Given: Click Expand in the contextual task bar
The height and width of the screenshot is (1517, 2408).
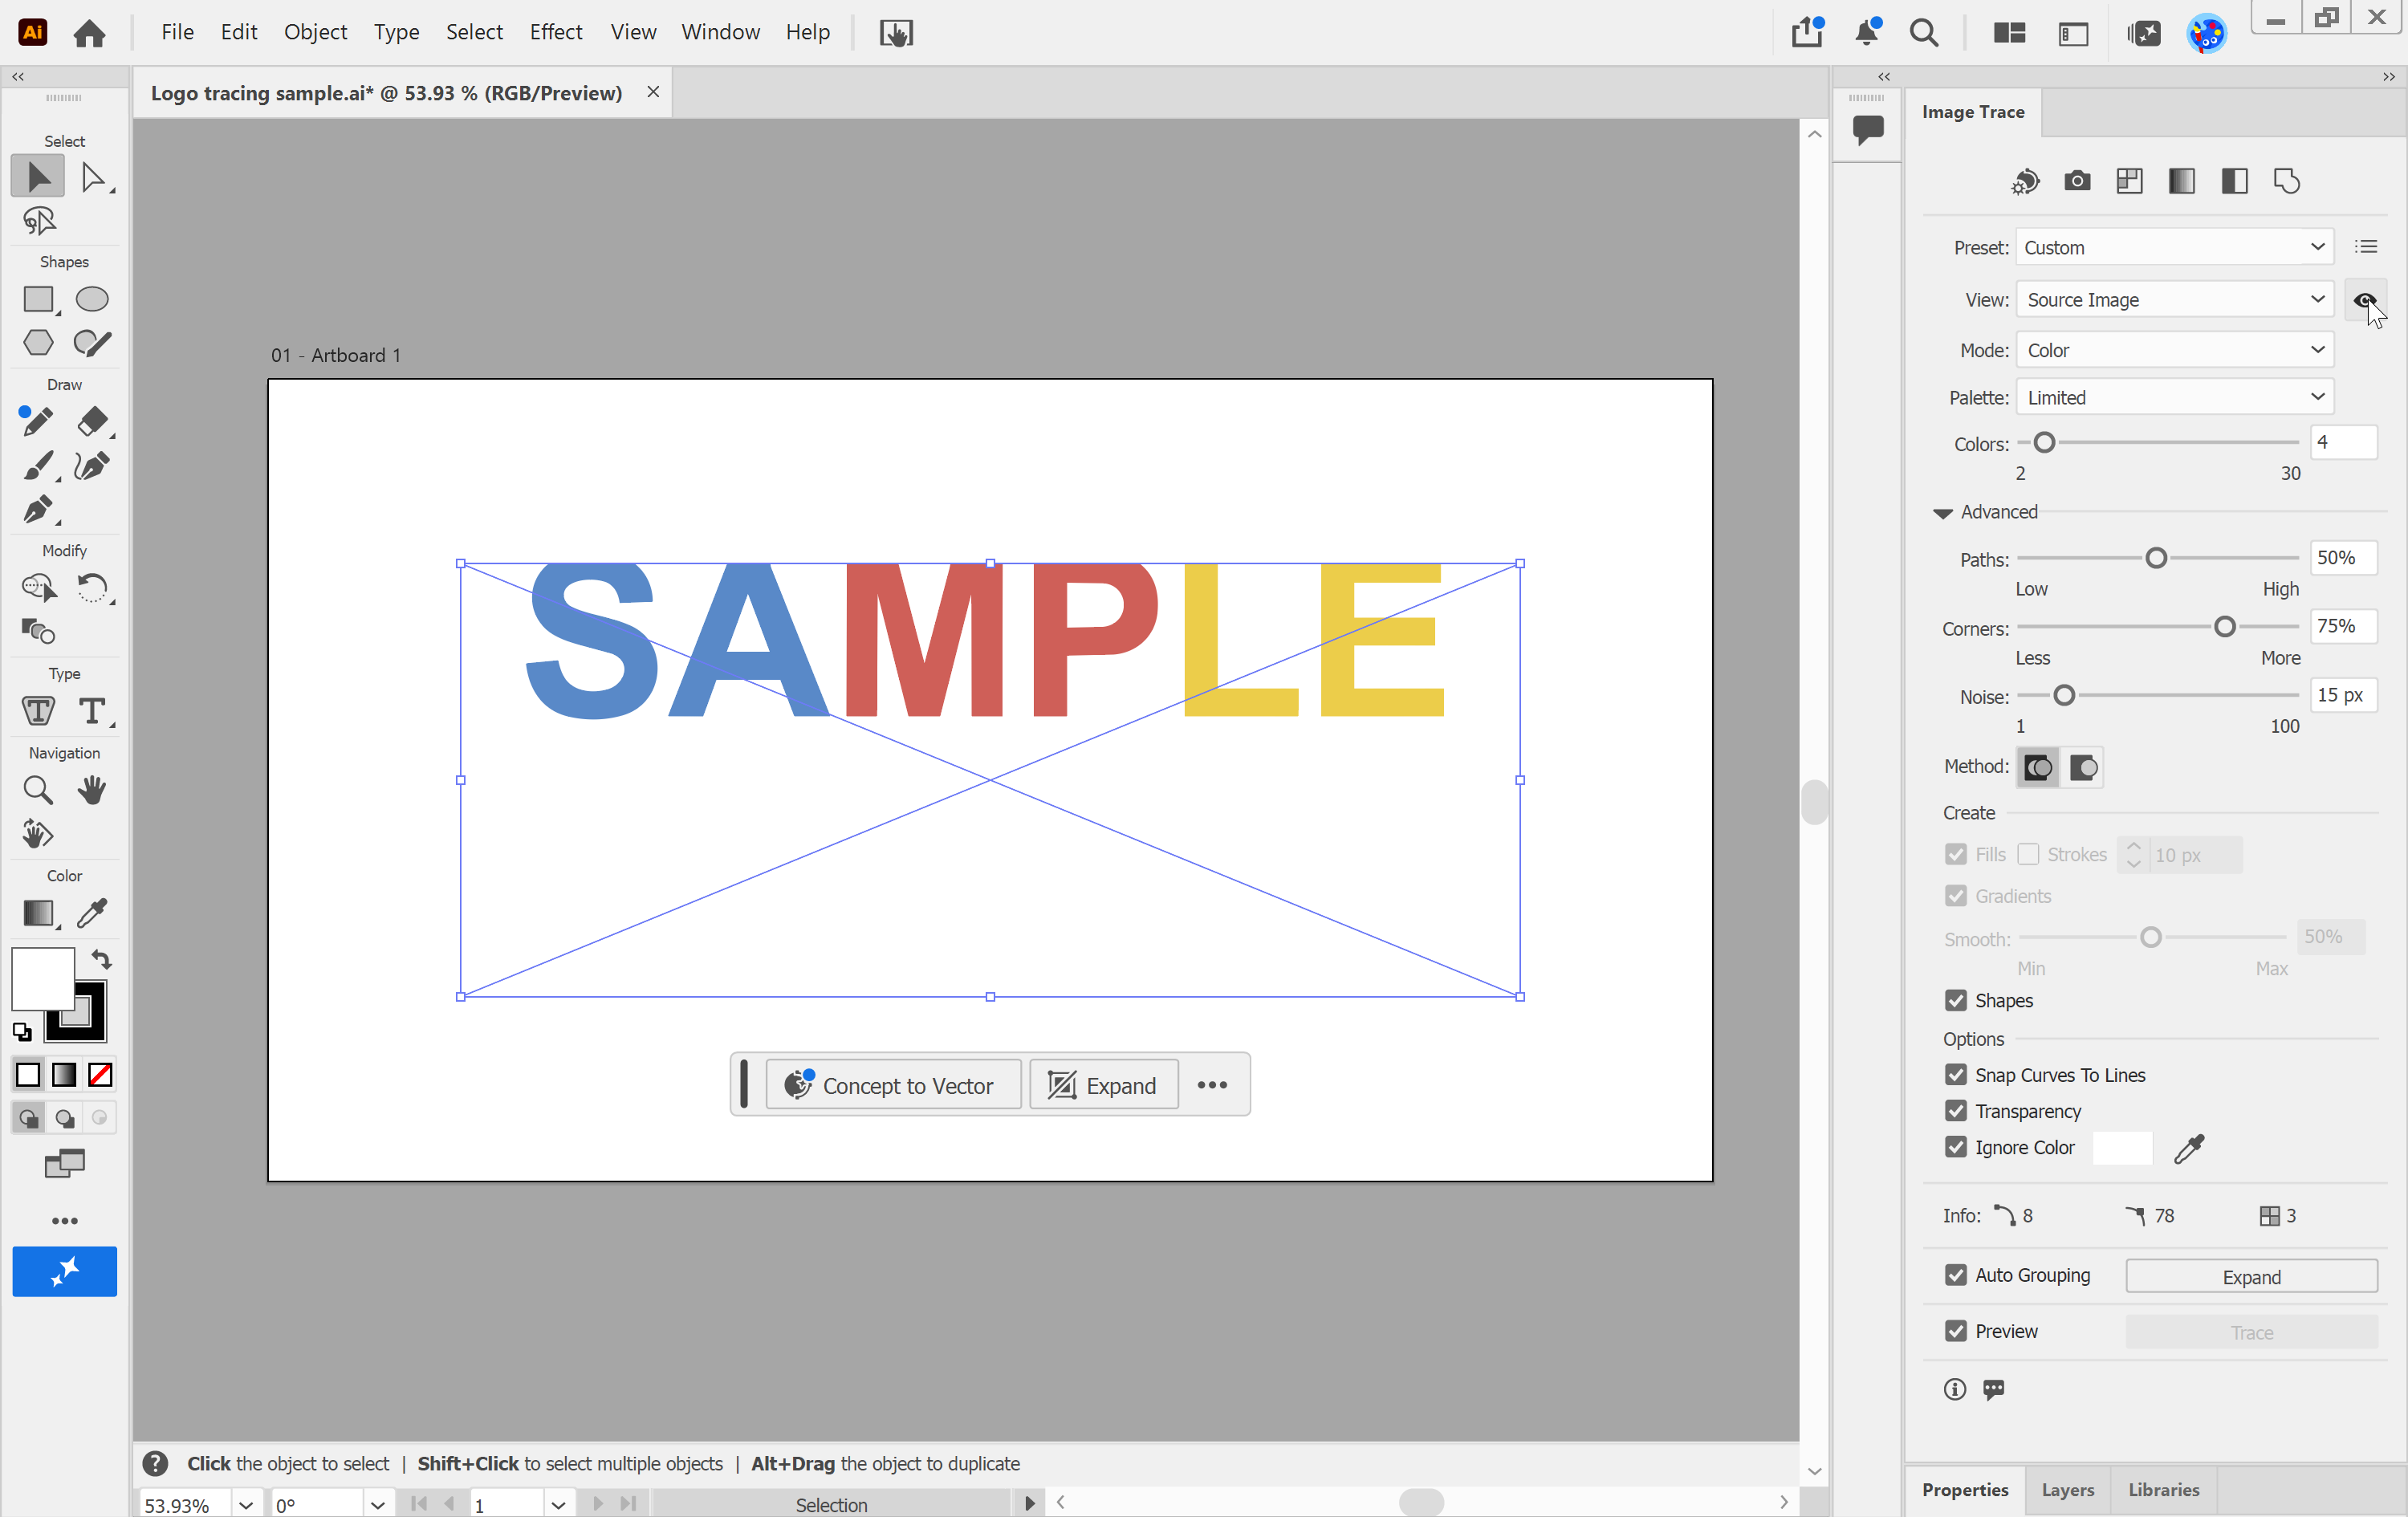Looking at the screenshot, I should (1104, 1085).
